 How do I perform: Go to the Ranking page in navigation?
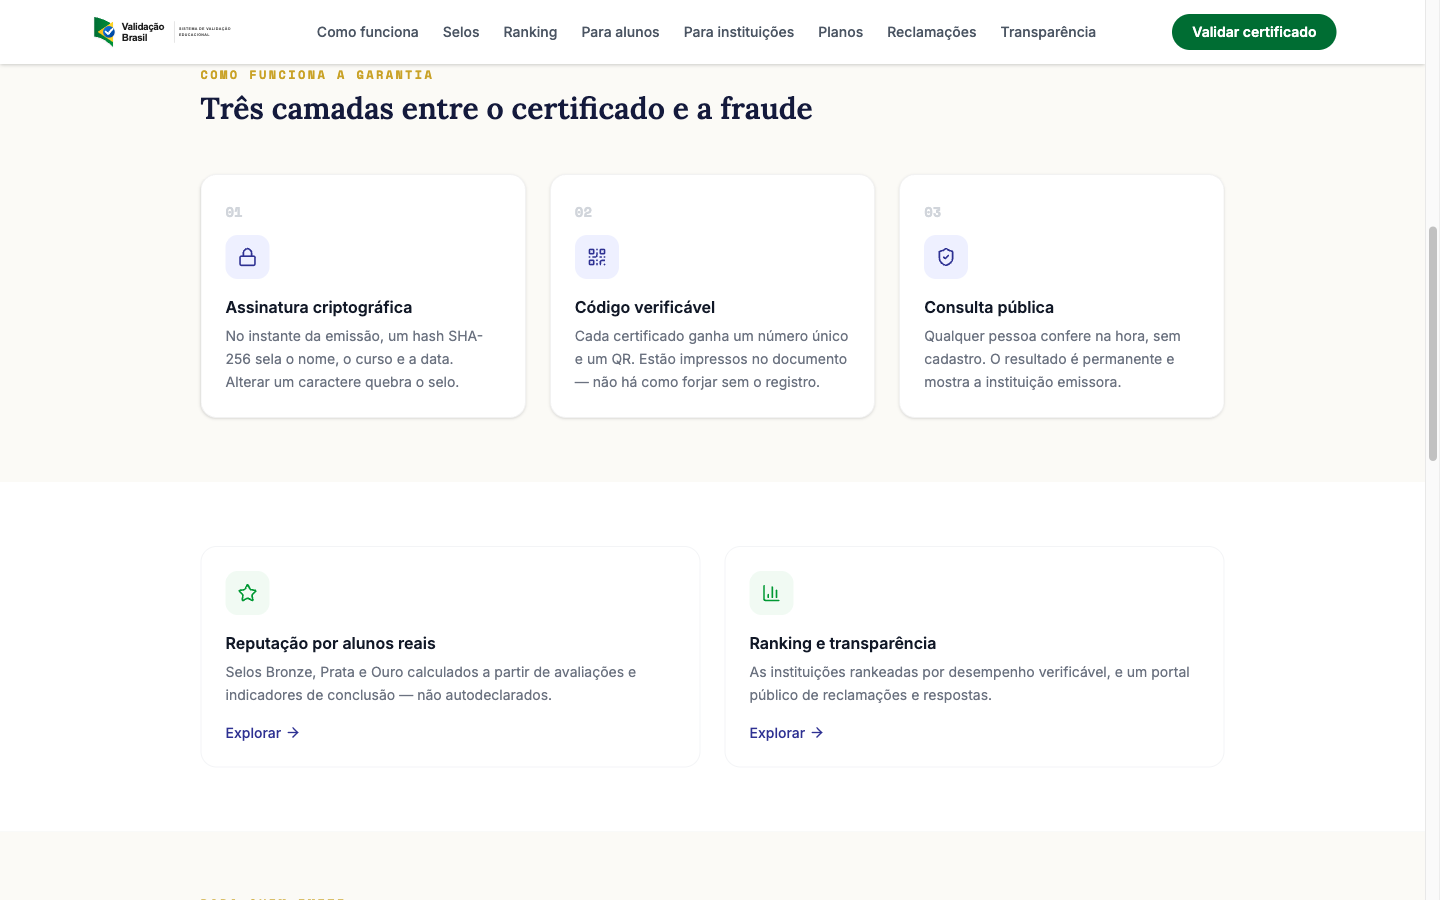[x=530, y=32]
